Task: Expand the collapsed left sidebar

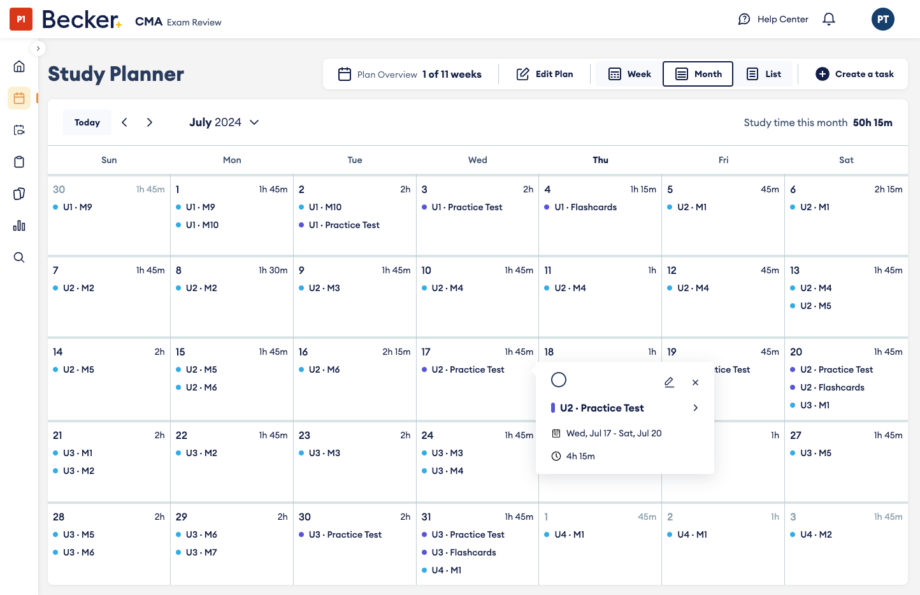Action: [39, 48]
